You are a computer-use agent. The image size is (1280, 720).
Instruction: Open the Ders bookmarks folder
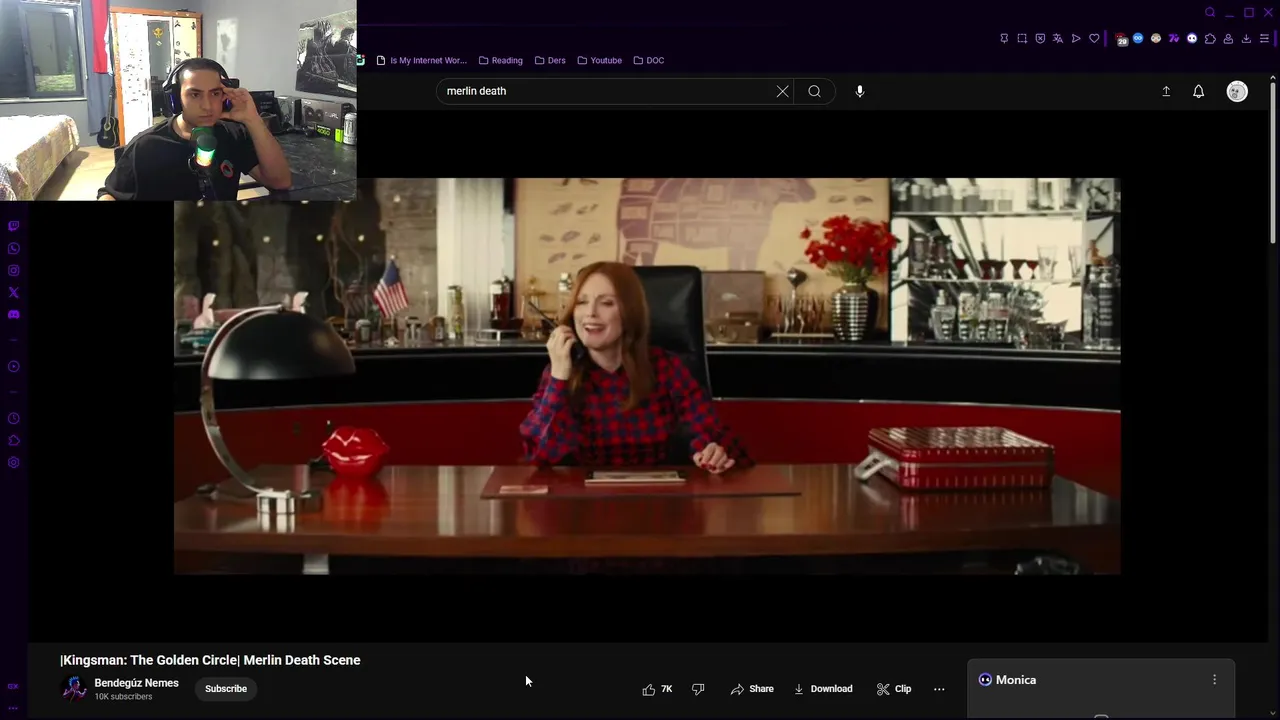point(550,60)
